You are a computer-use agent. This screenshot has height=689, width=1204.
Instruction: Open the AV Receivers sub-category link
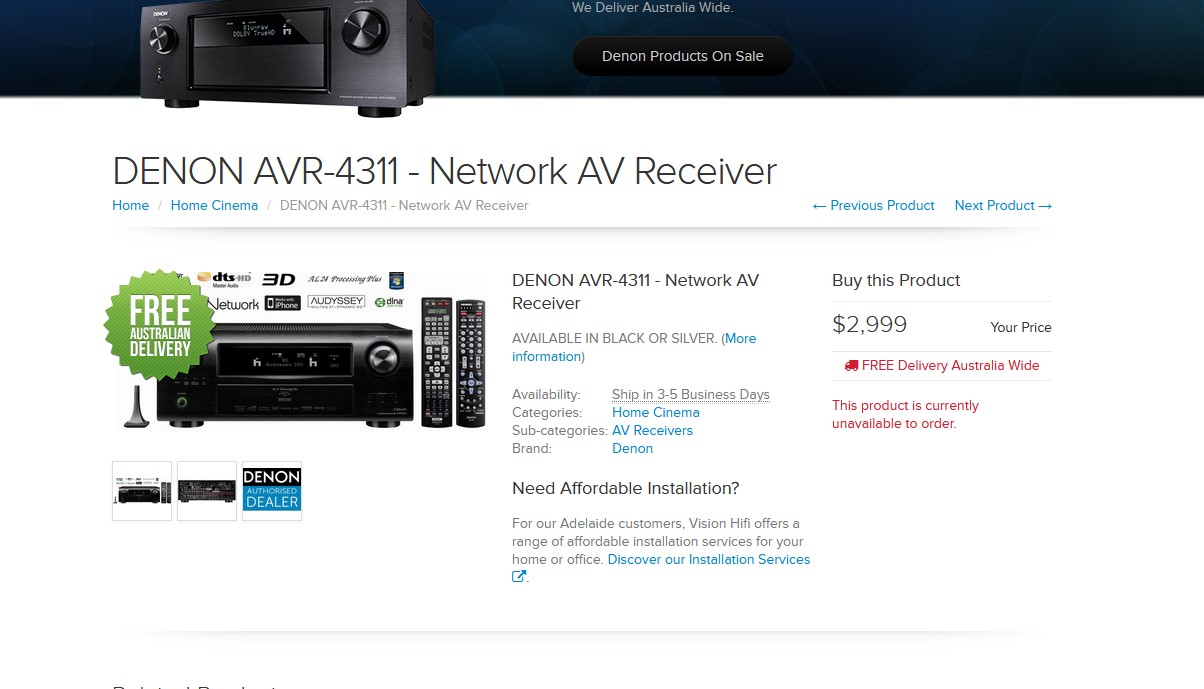click(x=652, y=430)
